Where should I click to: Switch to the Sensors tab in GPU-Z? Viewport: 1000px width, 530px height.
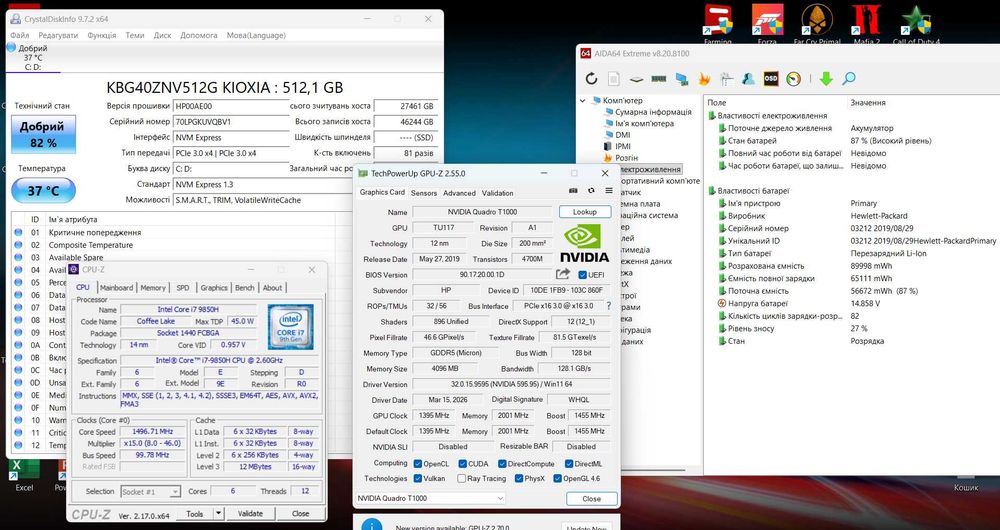coord(424,193)
